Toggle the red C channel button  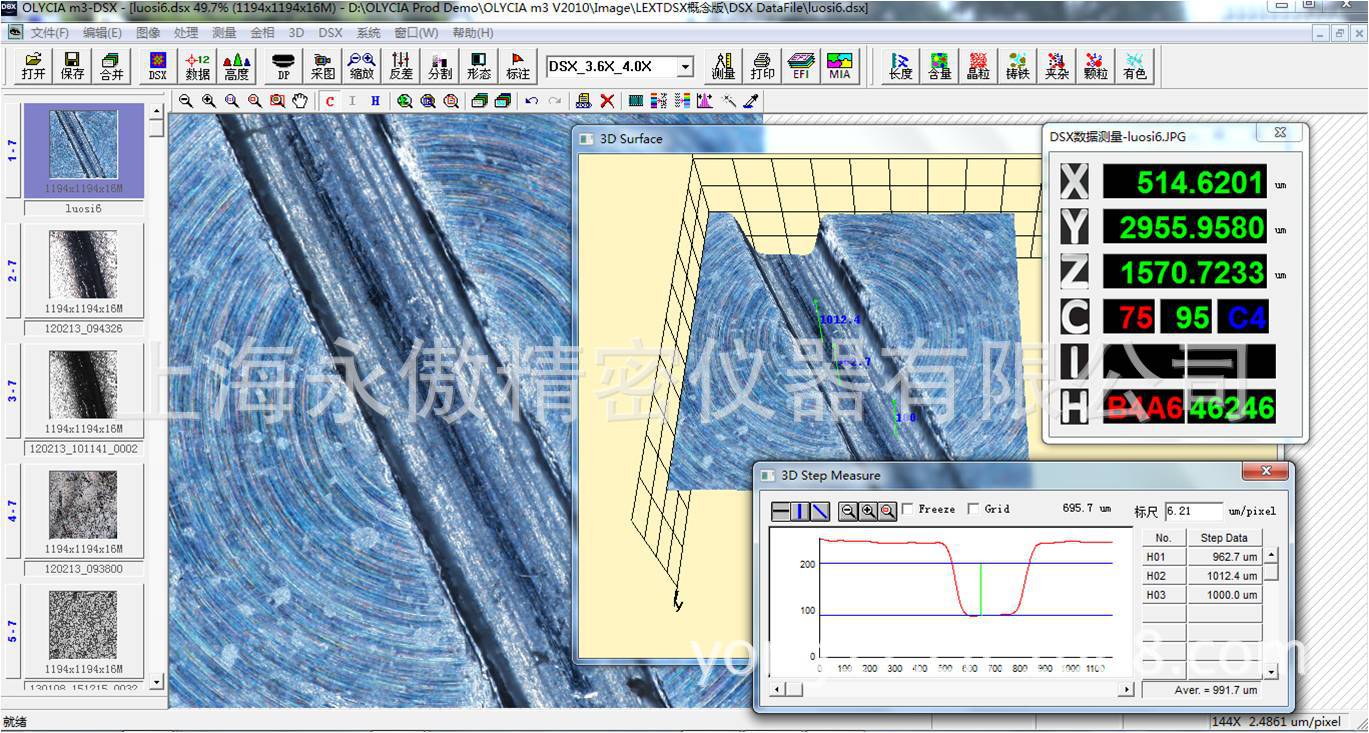pos(329,100)
